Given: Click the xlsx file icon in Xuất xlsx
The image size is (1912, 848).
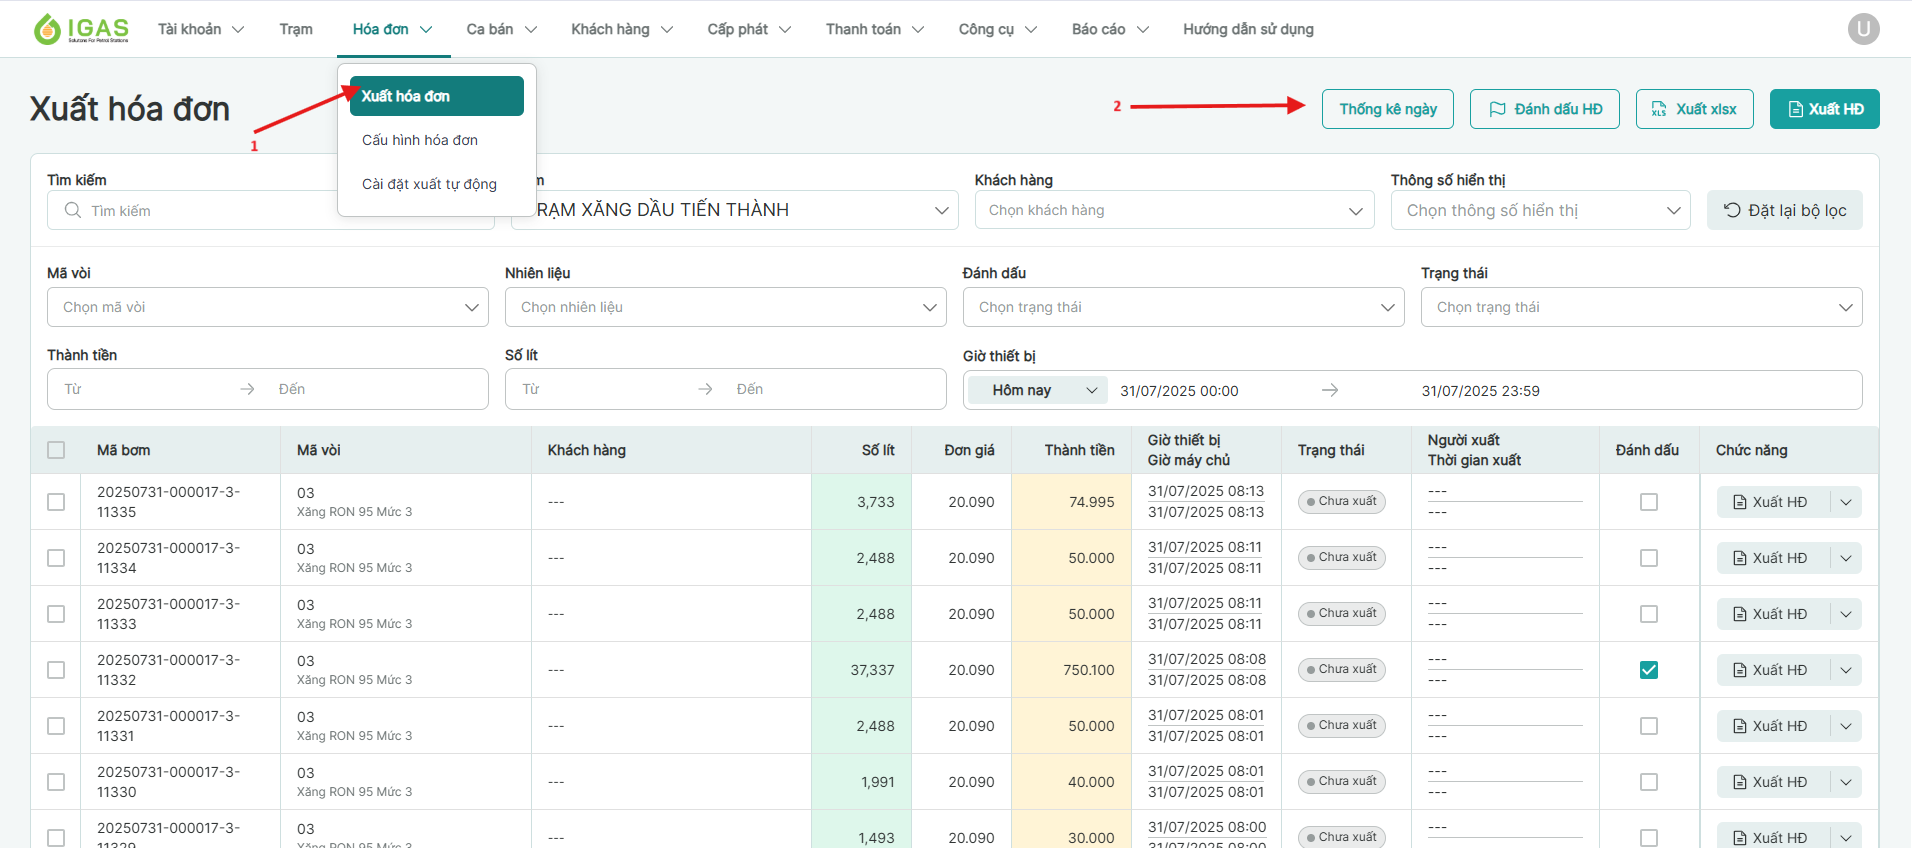Looking at the screenshot, I should [1659, 109].
